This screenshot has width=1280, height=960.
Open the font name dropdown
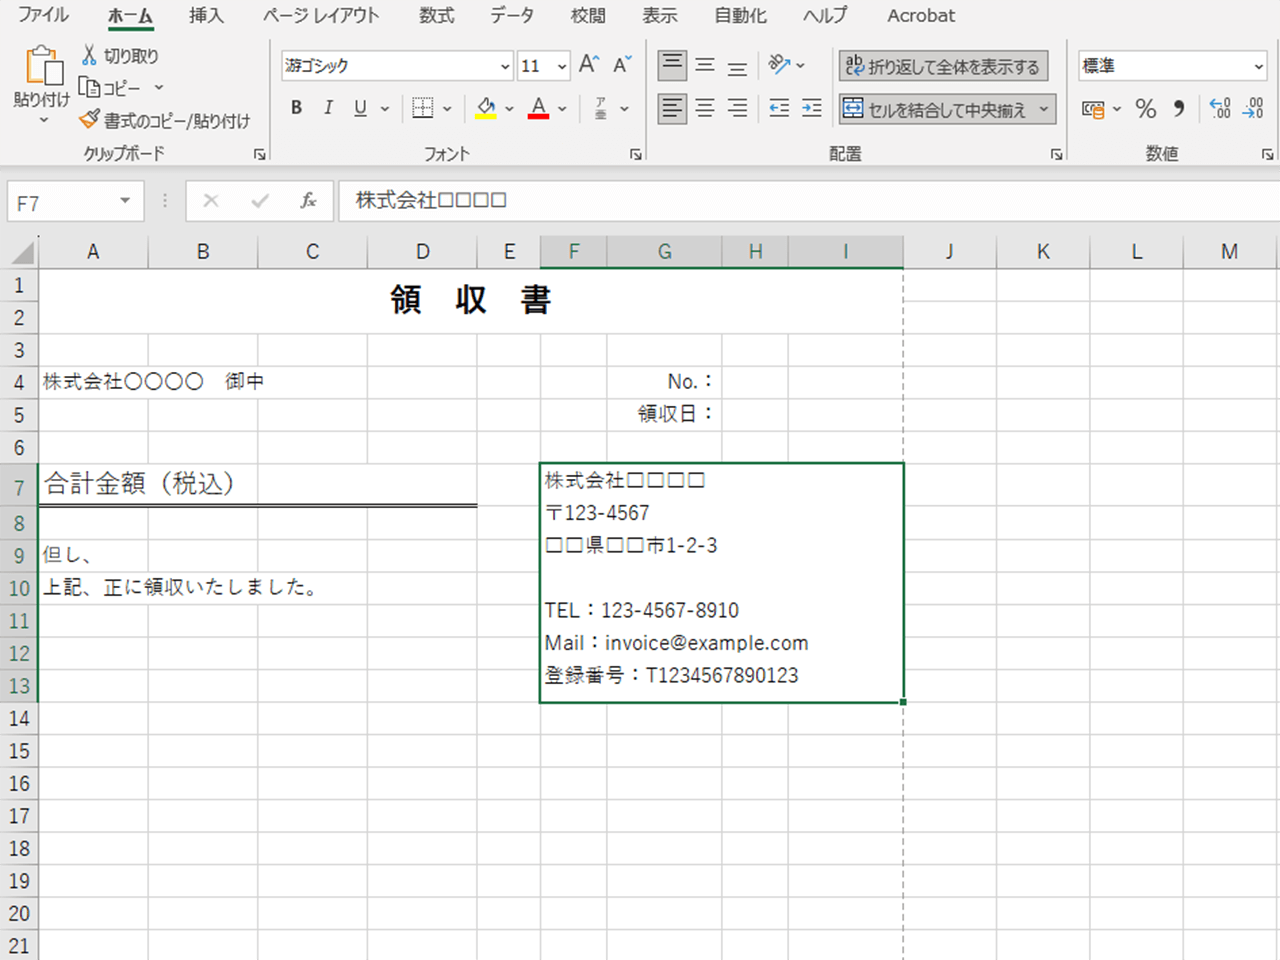(x=505, y=66)
